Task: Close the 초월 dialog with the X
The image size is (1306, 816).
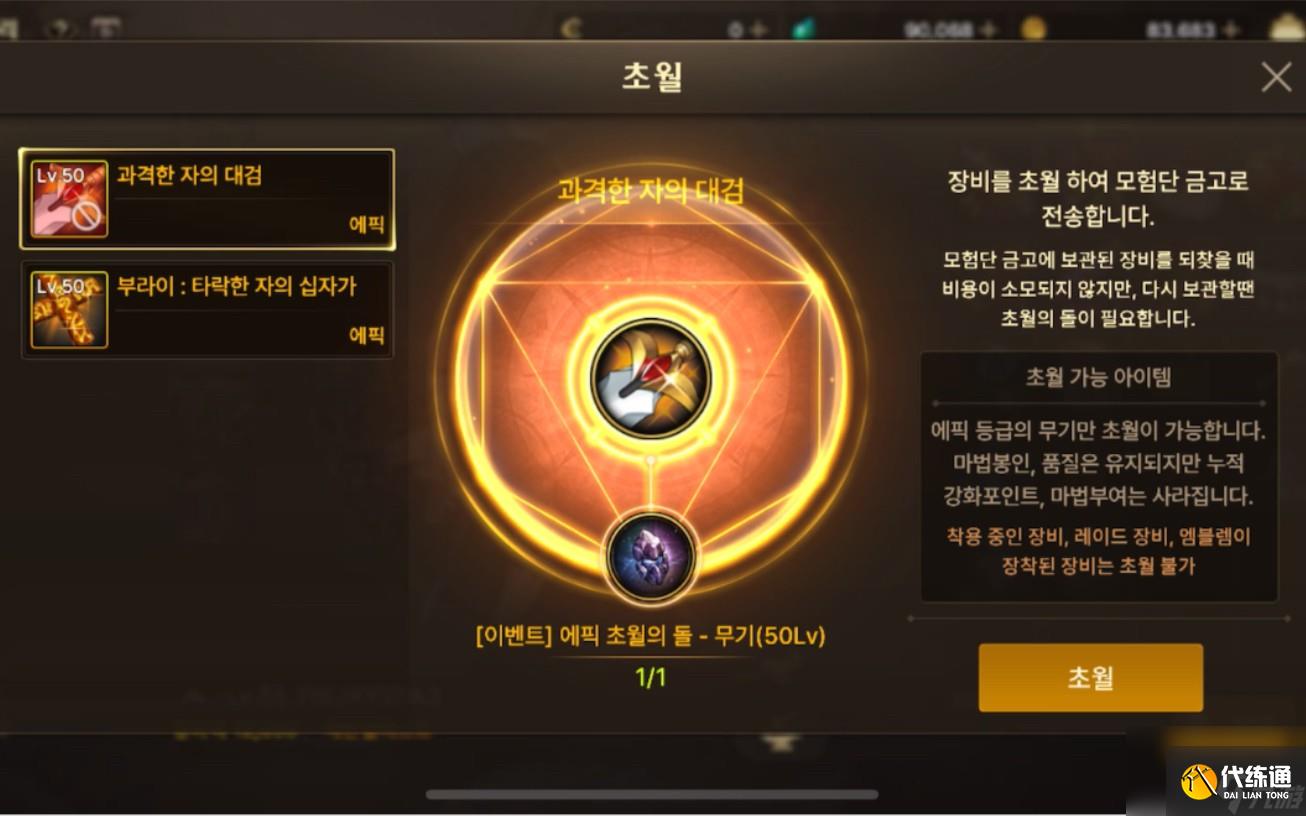Action: click(1276, 77)
